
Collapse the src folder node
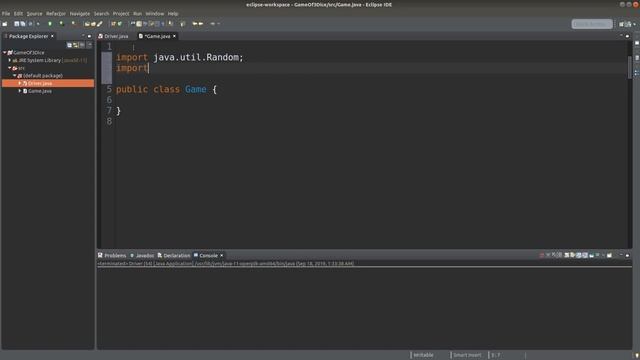[x=10, y=68]
